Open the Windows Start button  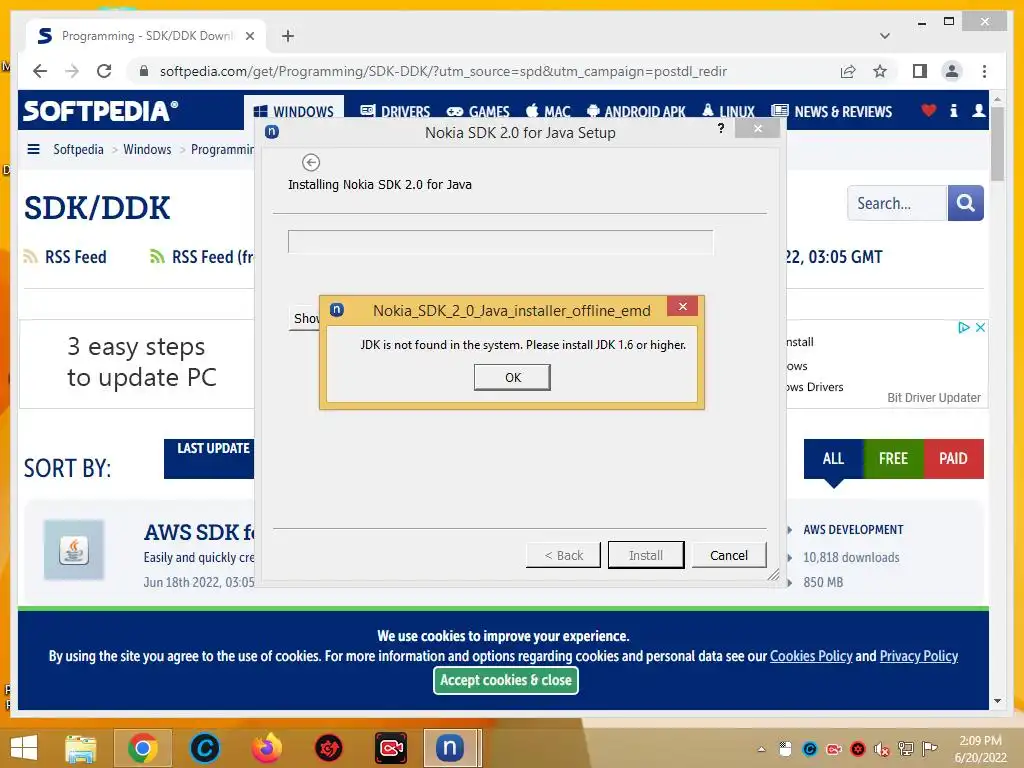24,748
